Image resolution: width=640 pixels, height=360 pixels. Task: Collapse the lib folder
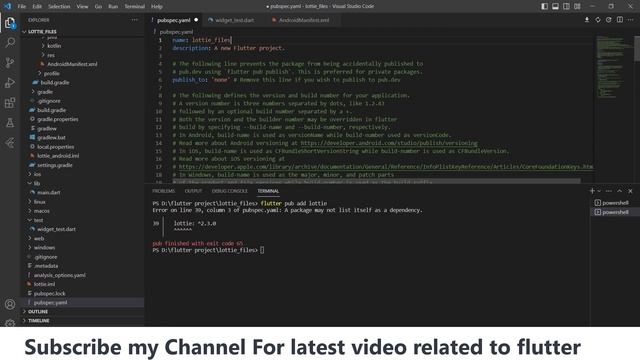click(x=37, y=183)
